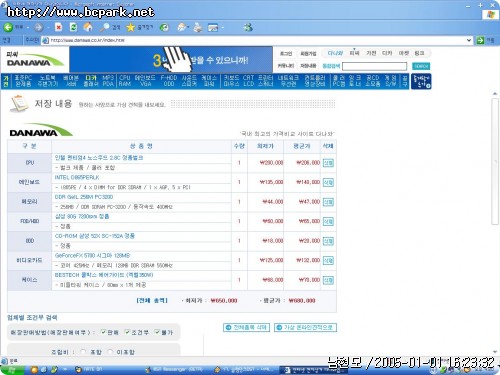Open Edit button dropdown arrow
This screenshot has height=375, width=500.
click(x=222, y=27)
